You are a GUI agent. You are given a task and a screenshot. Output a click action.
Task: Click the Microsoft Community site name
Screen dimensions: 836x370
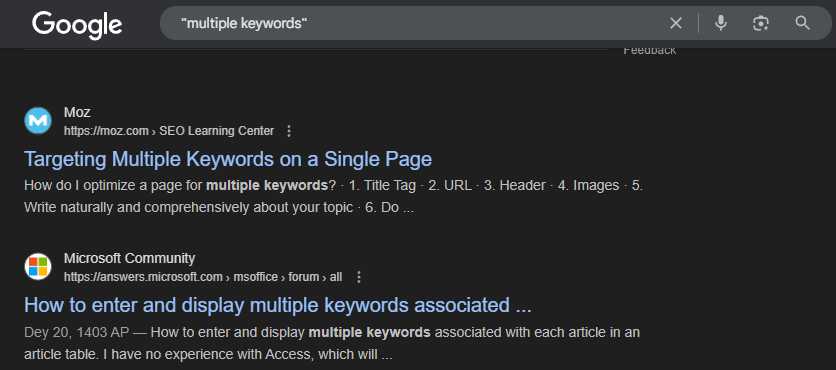click(x=130, y=259)
